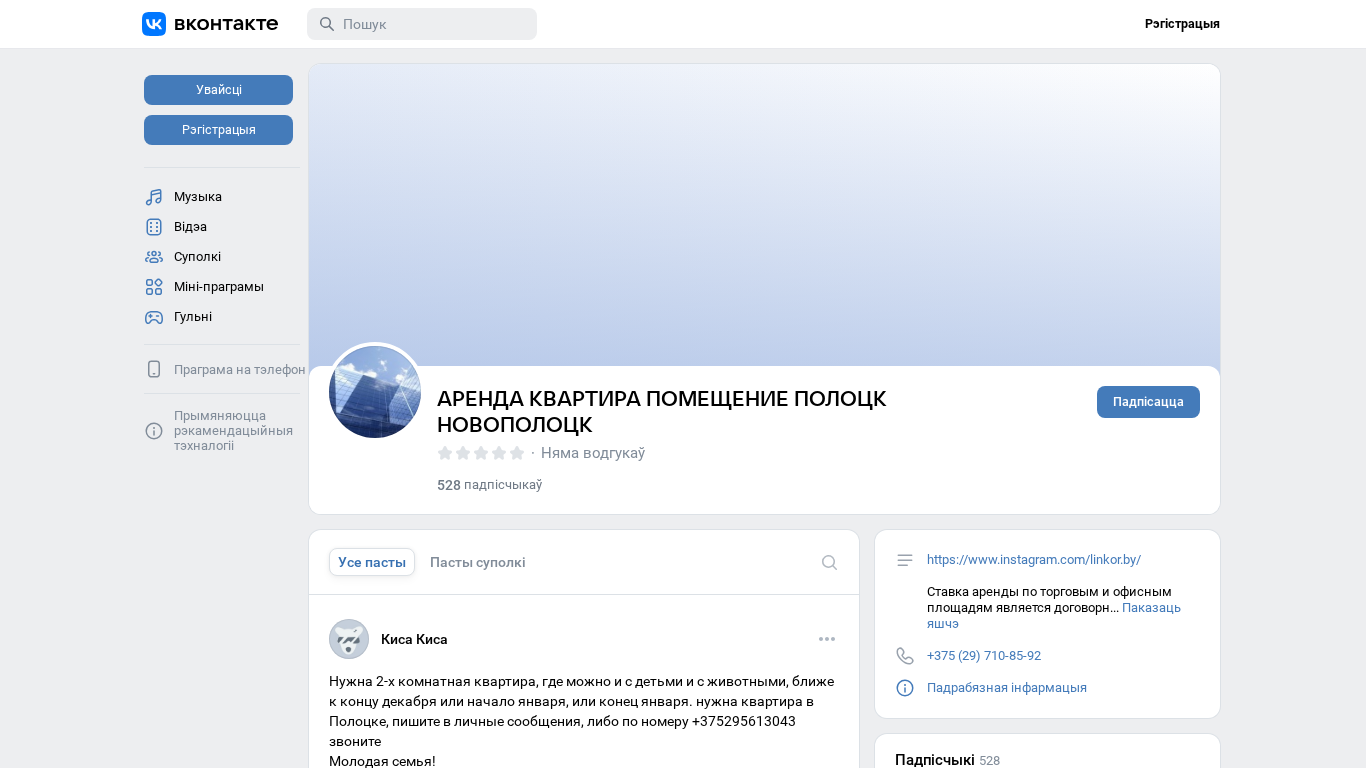Open the Міні-праграмы apps icon
This screenshot has height=768, width=1366.
click(154, 287)
